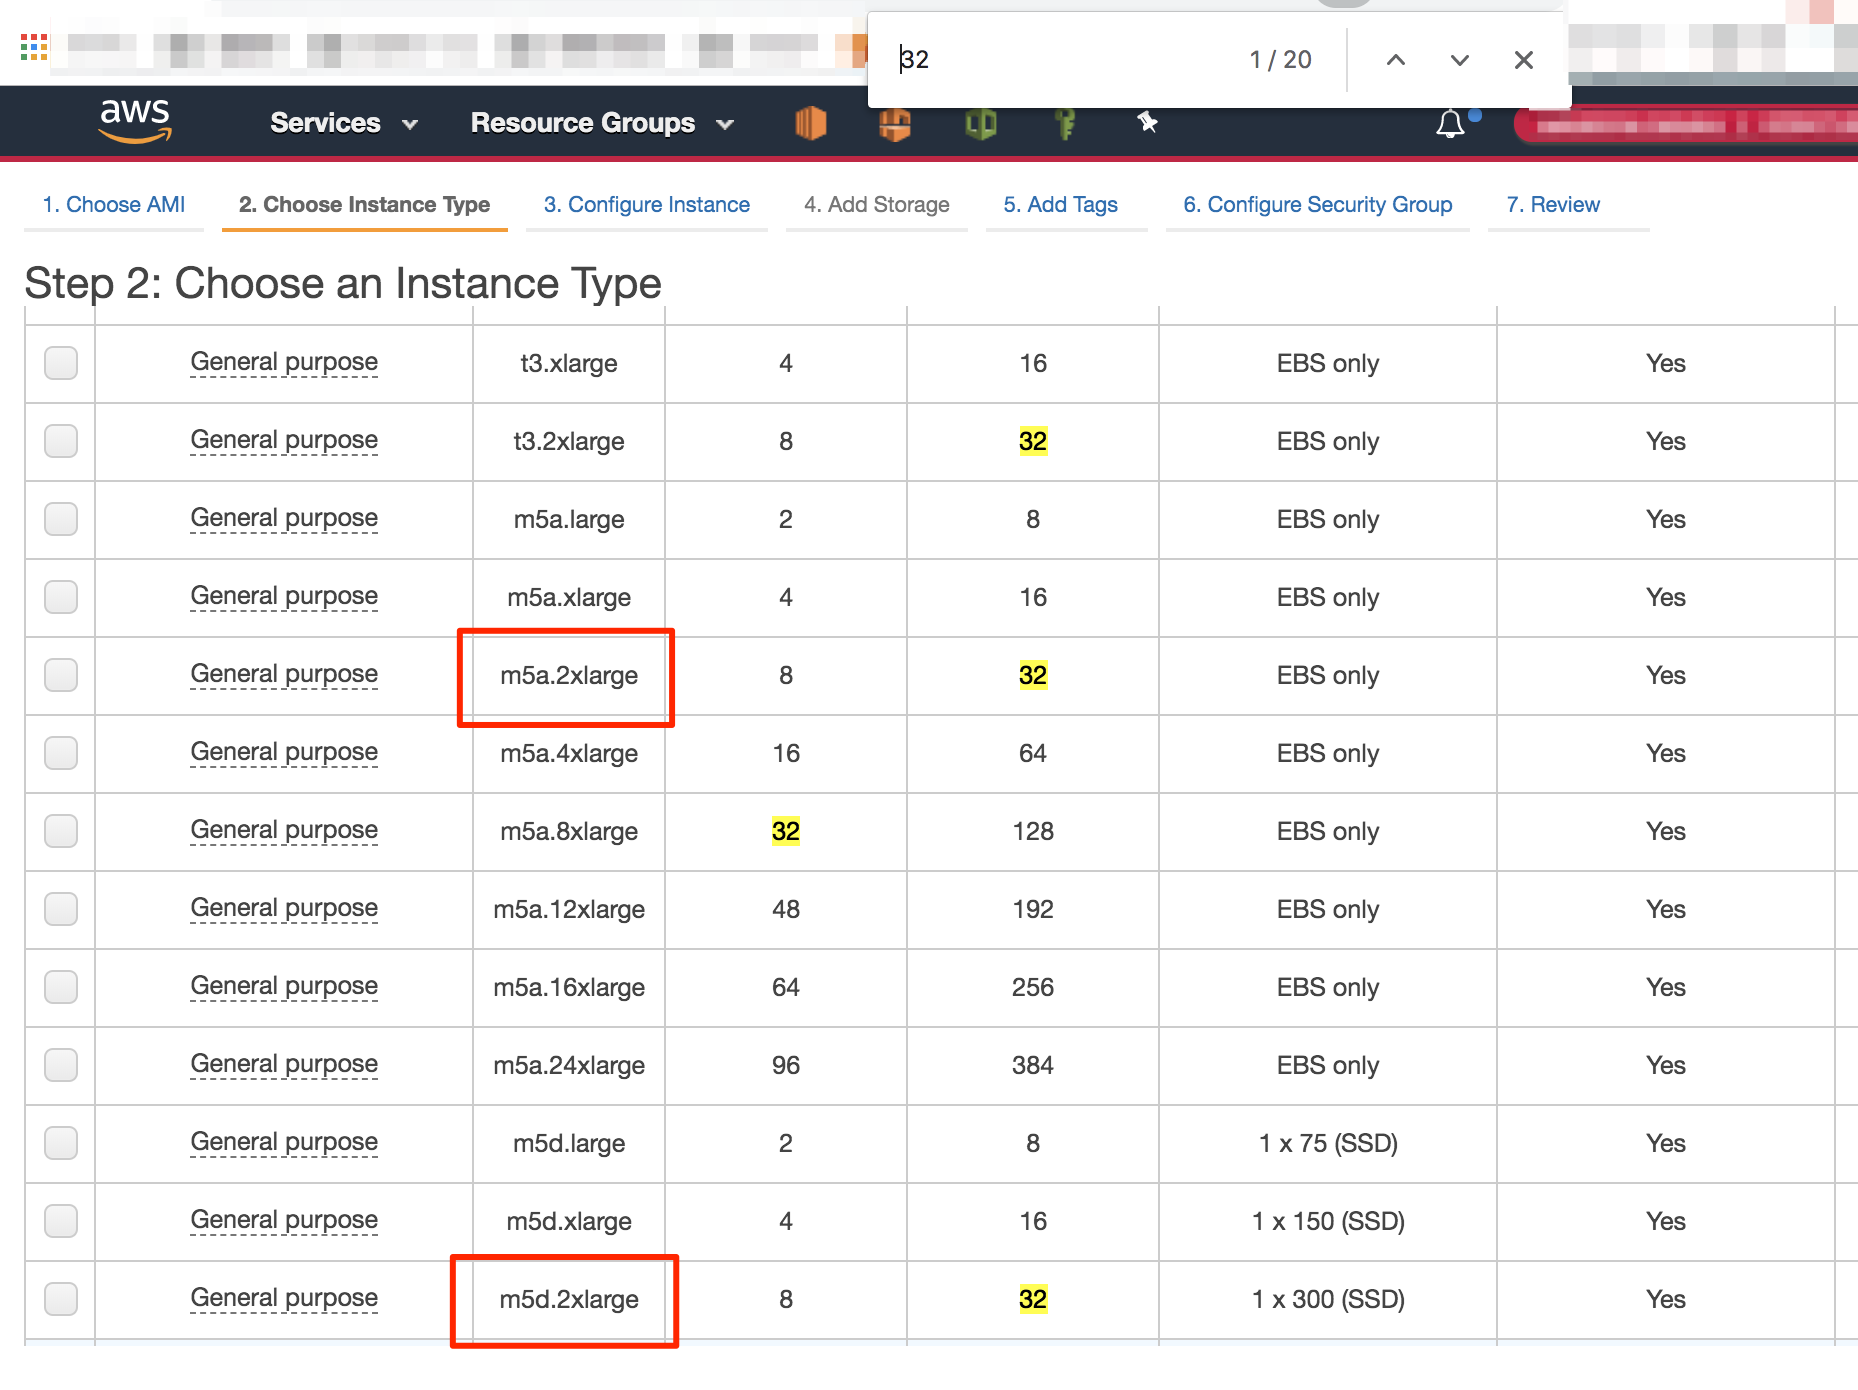Go to the previous find result
Screen dimensions: 1858x1390
coord(1396,60)
